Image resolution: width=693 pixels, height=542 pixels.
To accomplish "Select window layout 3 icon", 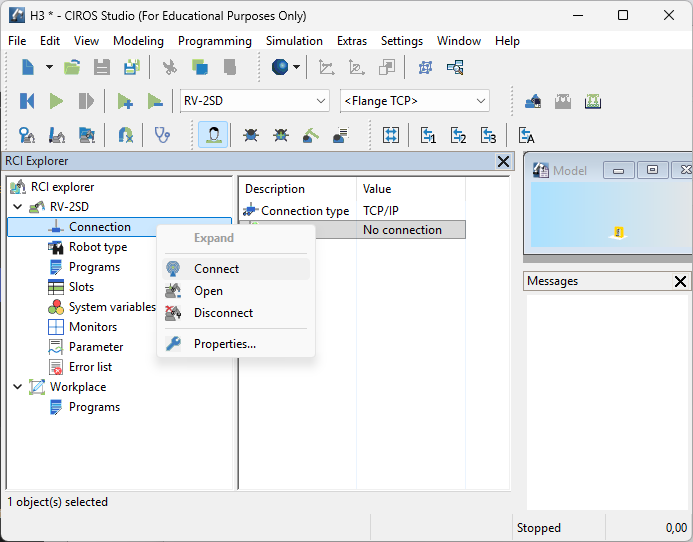I will coord(488,135).
